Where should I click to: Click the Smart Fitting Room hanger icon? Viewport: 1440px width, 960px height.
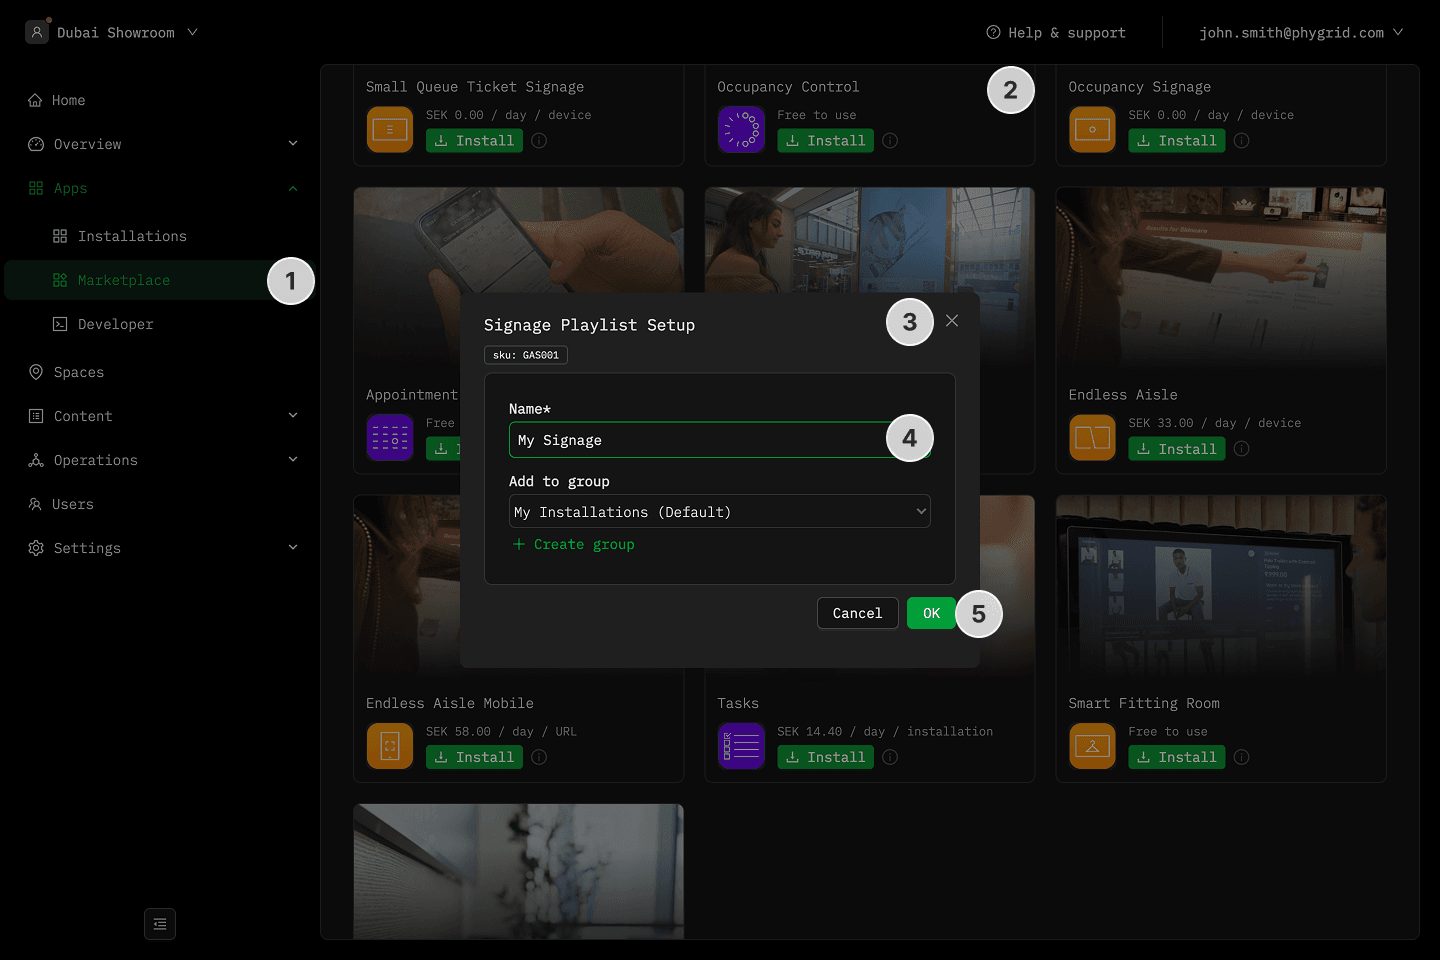point(1092,746)
